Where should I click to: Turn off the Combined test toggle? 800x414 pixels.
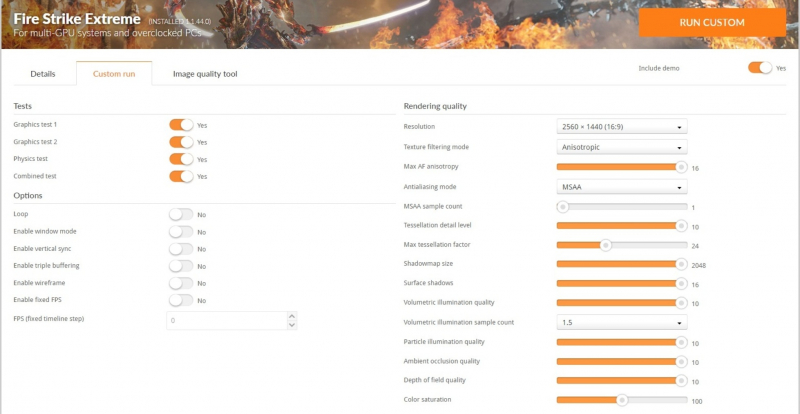coord(181,176)
